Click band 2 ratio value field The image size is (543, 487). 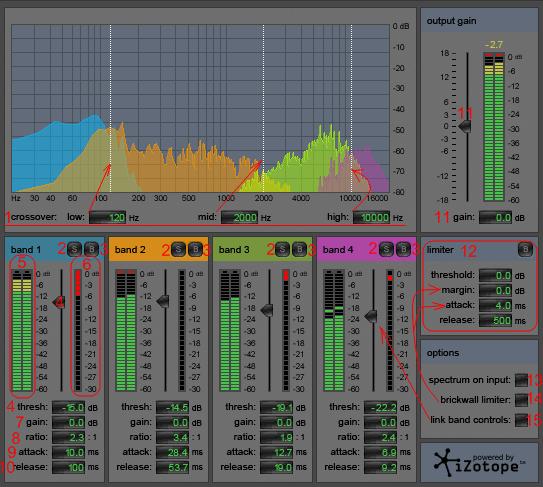172,437
